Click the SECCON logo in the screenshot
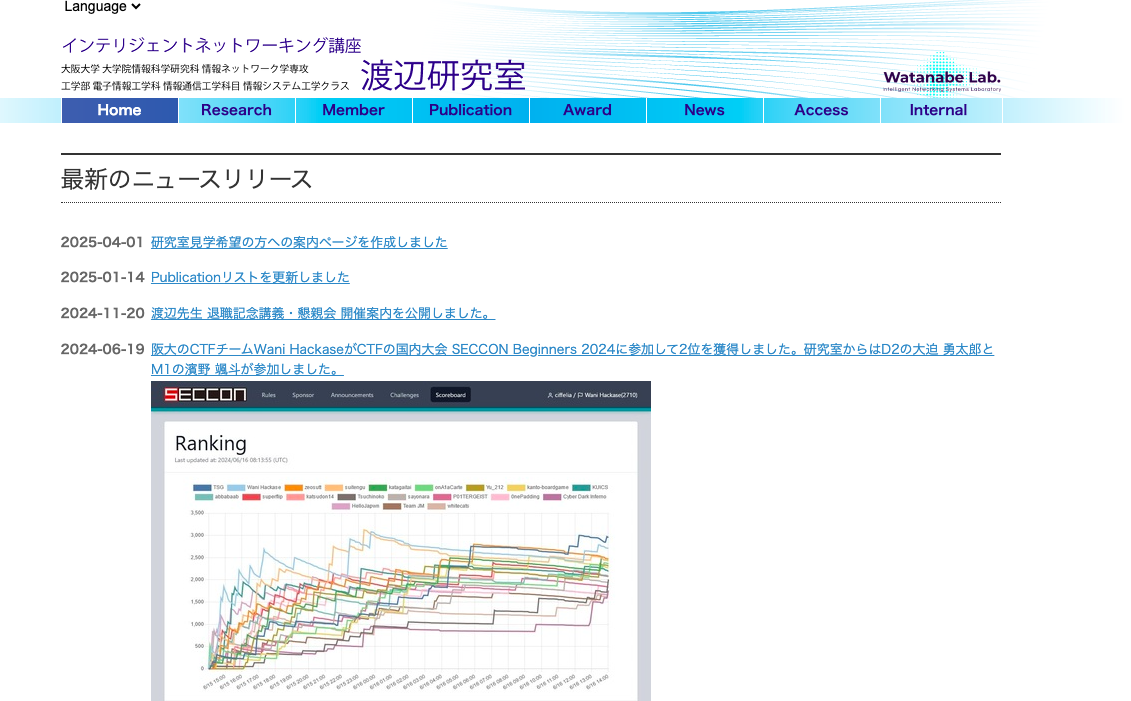 click(205, 395)
